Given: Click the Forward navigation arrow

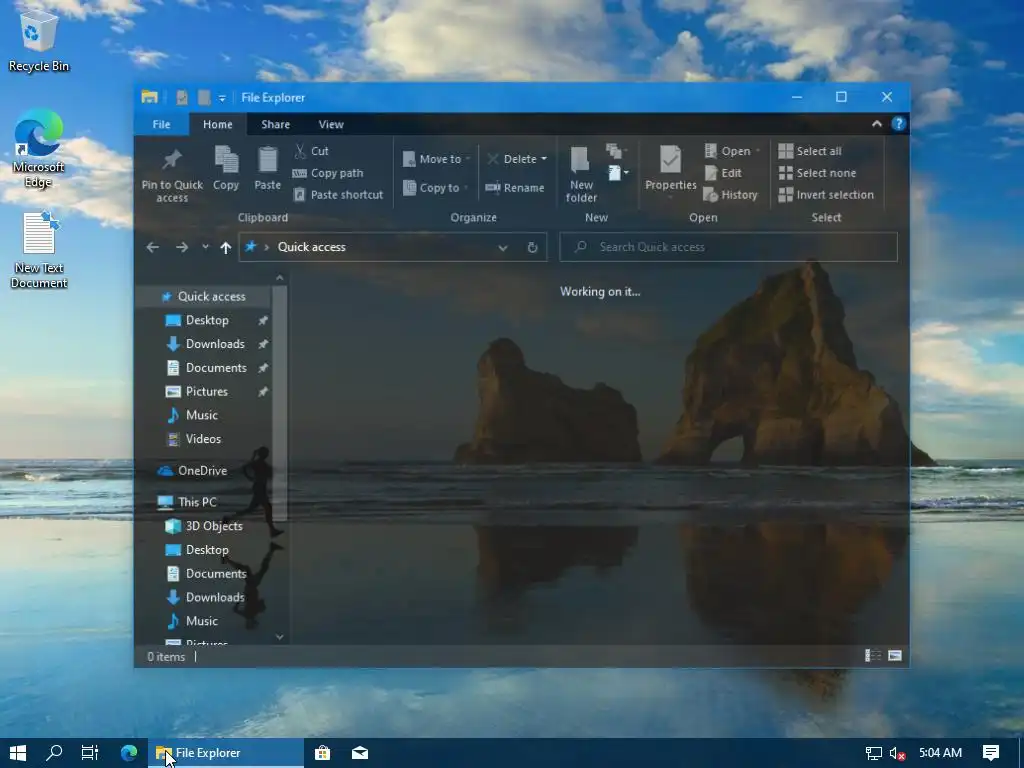Looking at the screenshot, I should (x=182, y=247).
